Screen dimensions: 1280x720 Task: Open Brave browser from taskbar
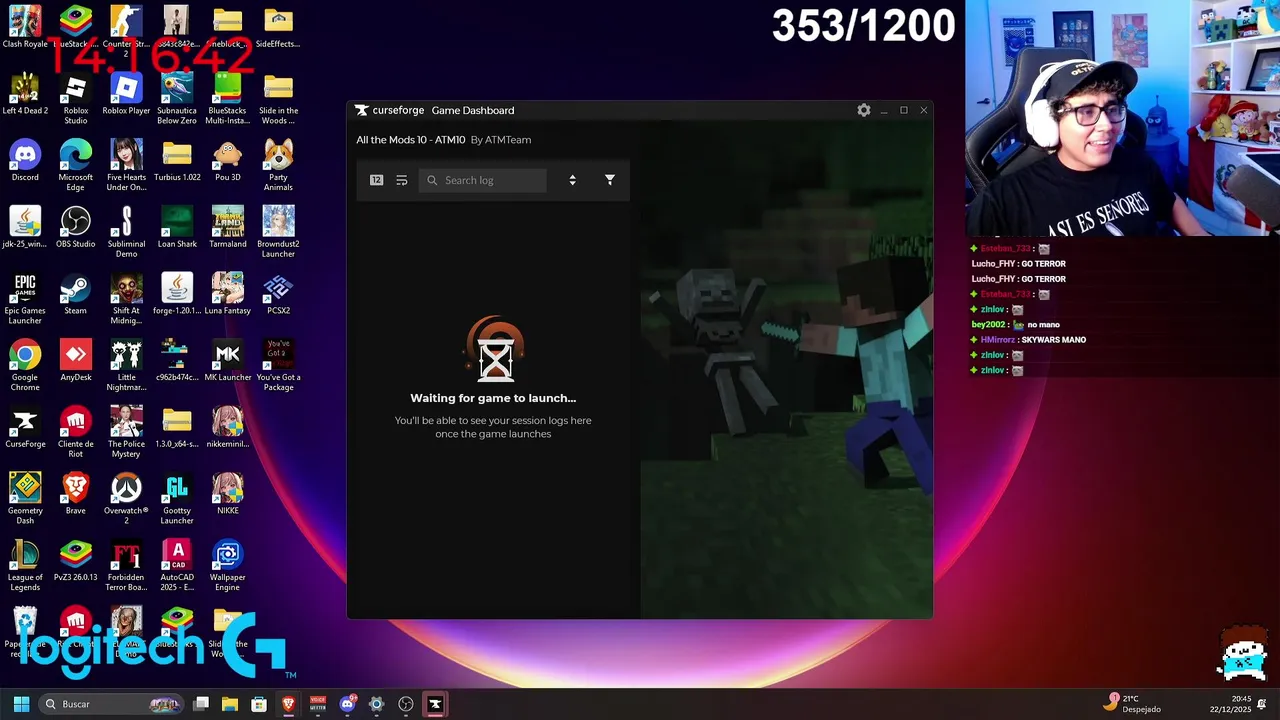(288, 704)
